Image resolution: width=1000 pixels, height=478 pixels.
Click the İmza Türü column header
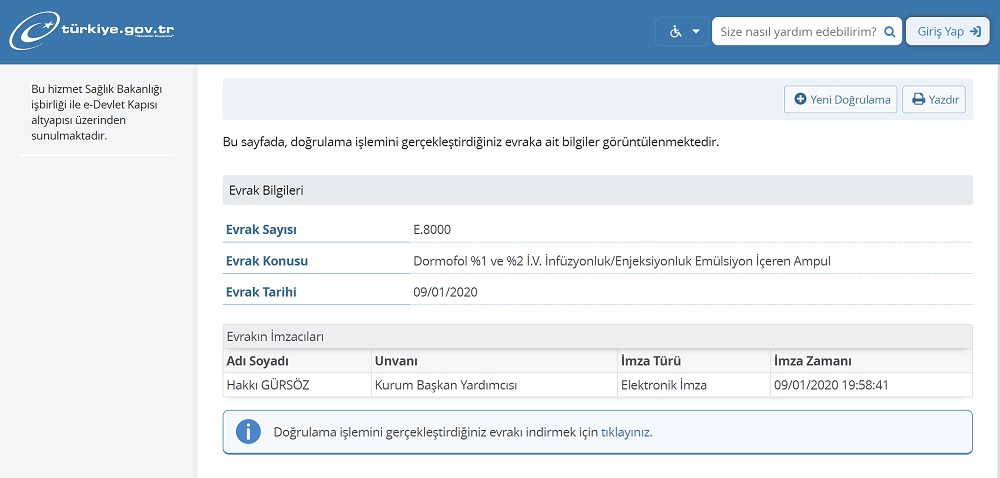pyautogui.click(x=651, y=361)
